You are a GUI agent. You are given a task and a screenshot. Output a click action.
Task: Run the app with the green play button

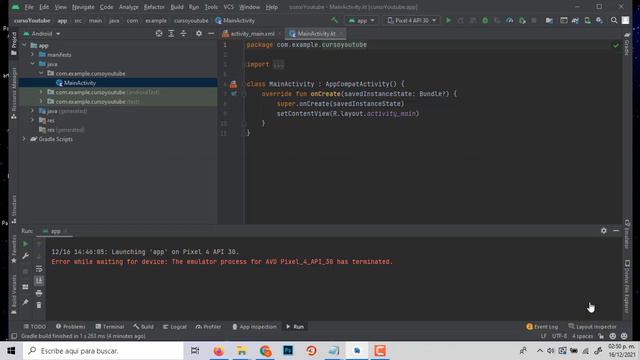tap(448, 20)
